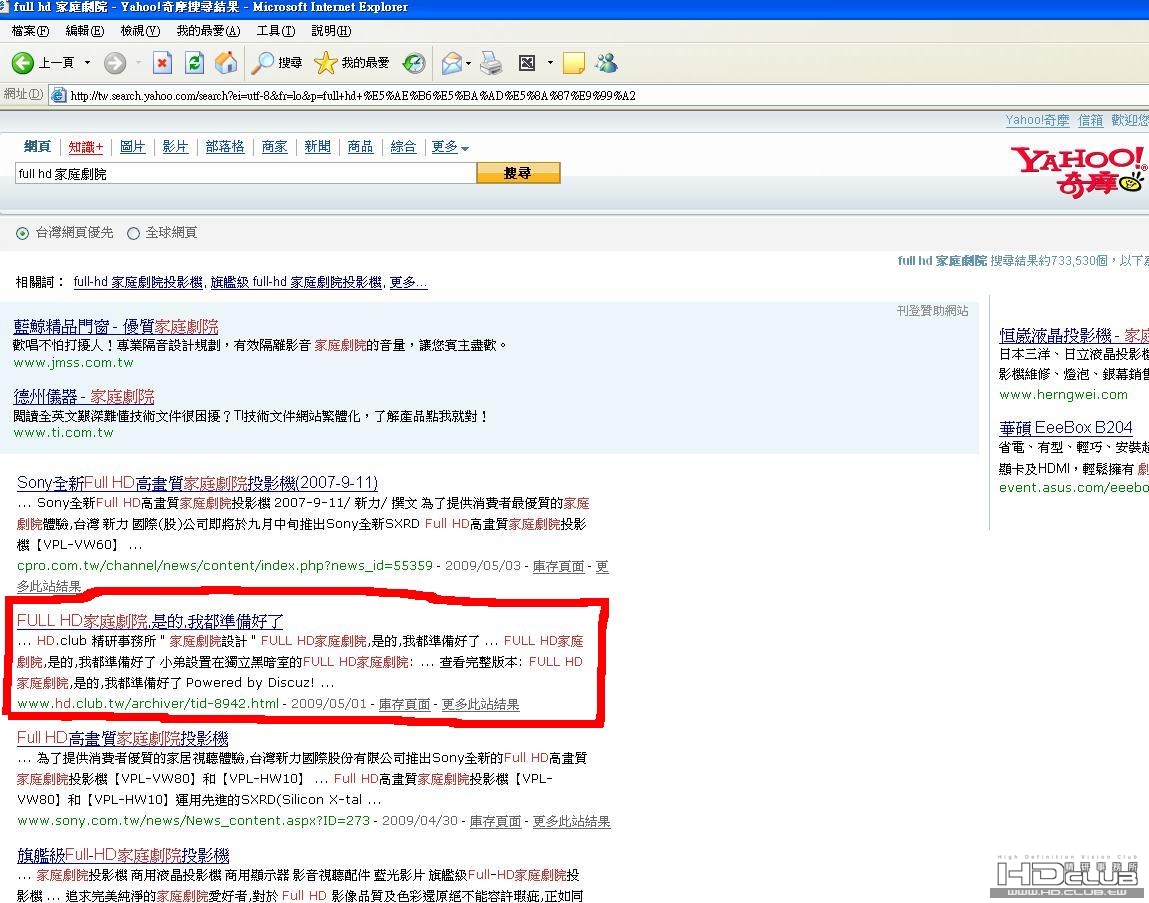
Task: Click the page icon in the address bar
Action: click(x=58, y=95)
